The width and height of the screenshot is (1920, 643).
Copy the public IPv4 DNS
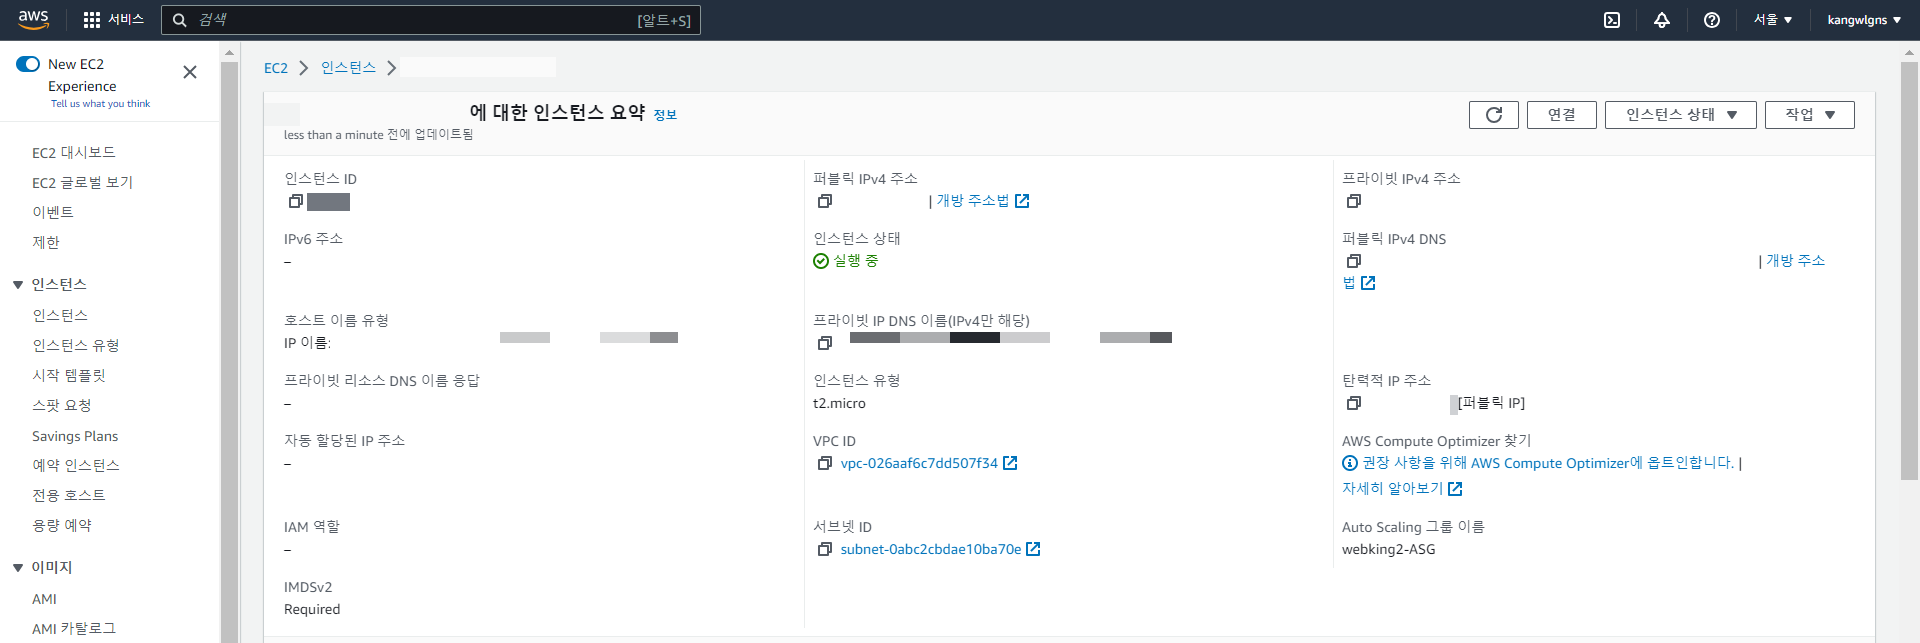click(x=1354, y=261)
